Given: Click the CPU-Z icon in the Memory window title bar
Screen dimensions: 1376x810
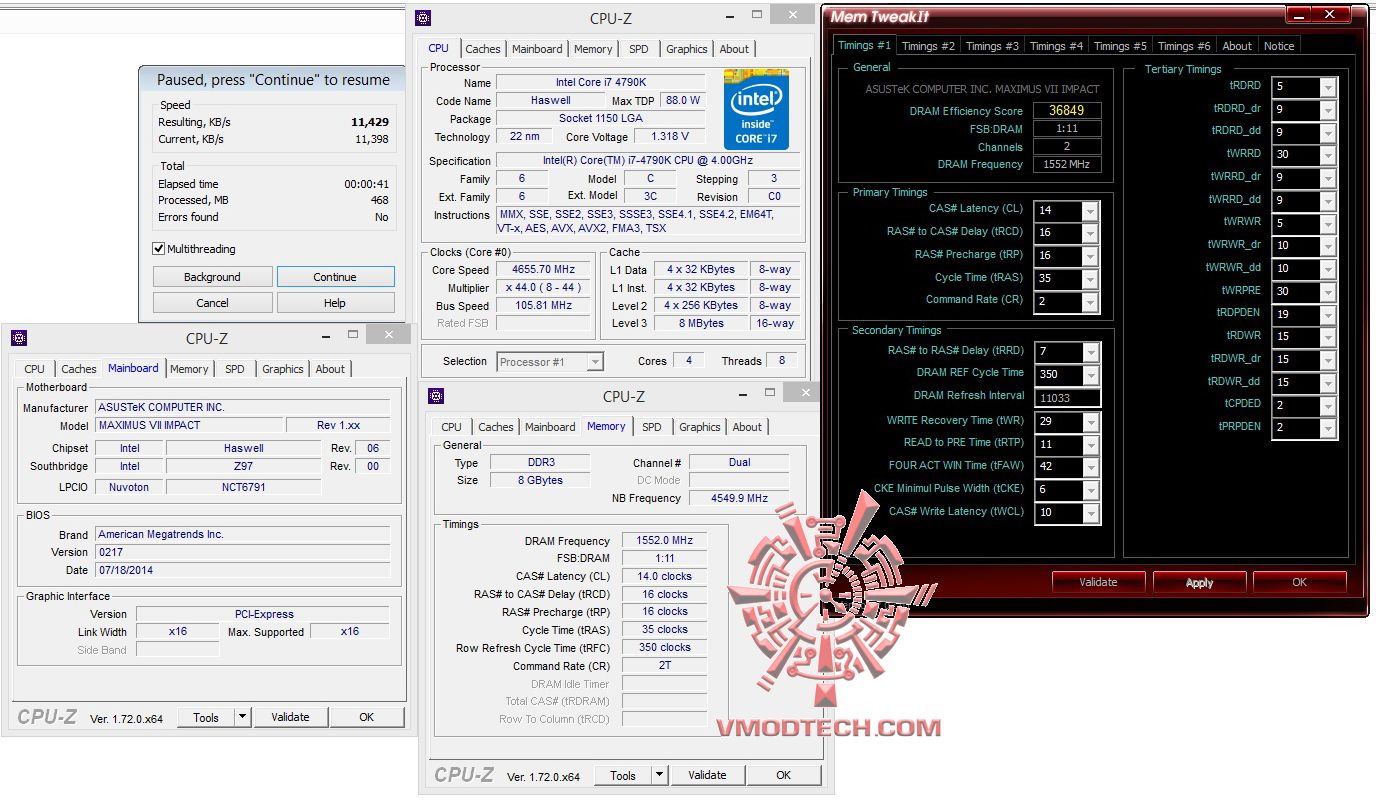Looking at the screenshot, I should [436, 396].
